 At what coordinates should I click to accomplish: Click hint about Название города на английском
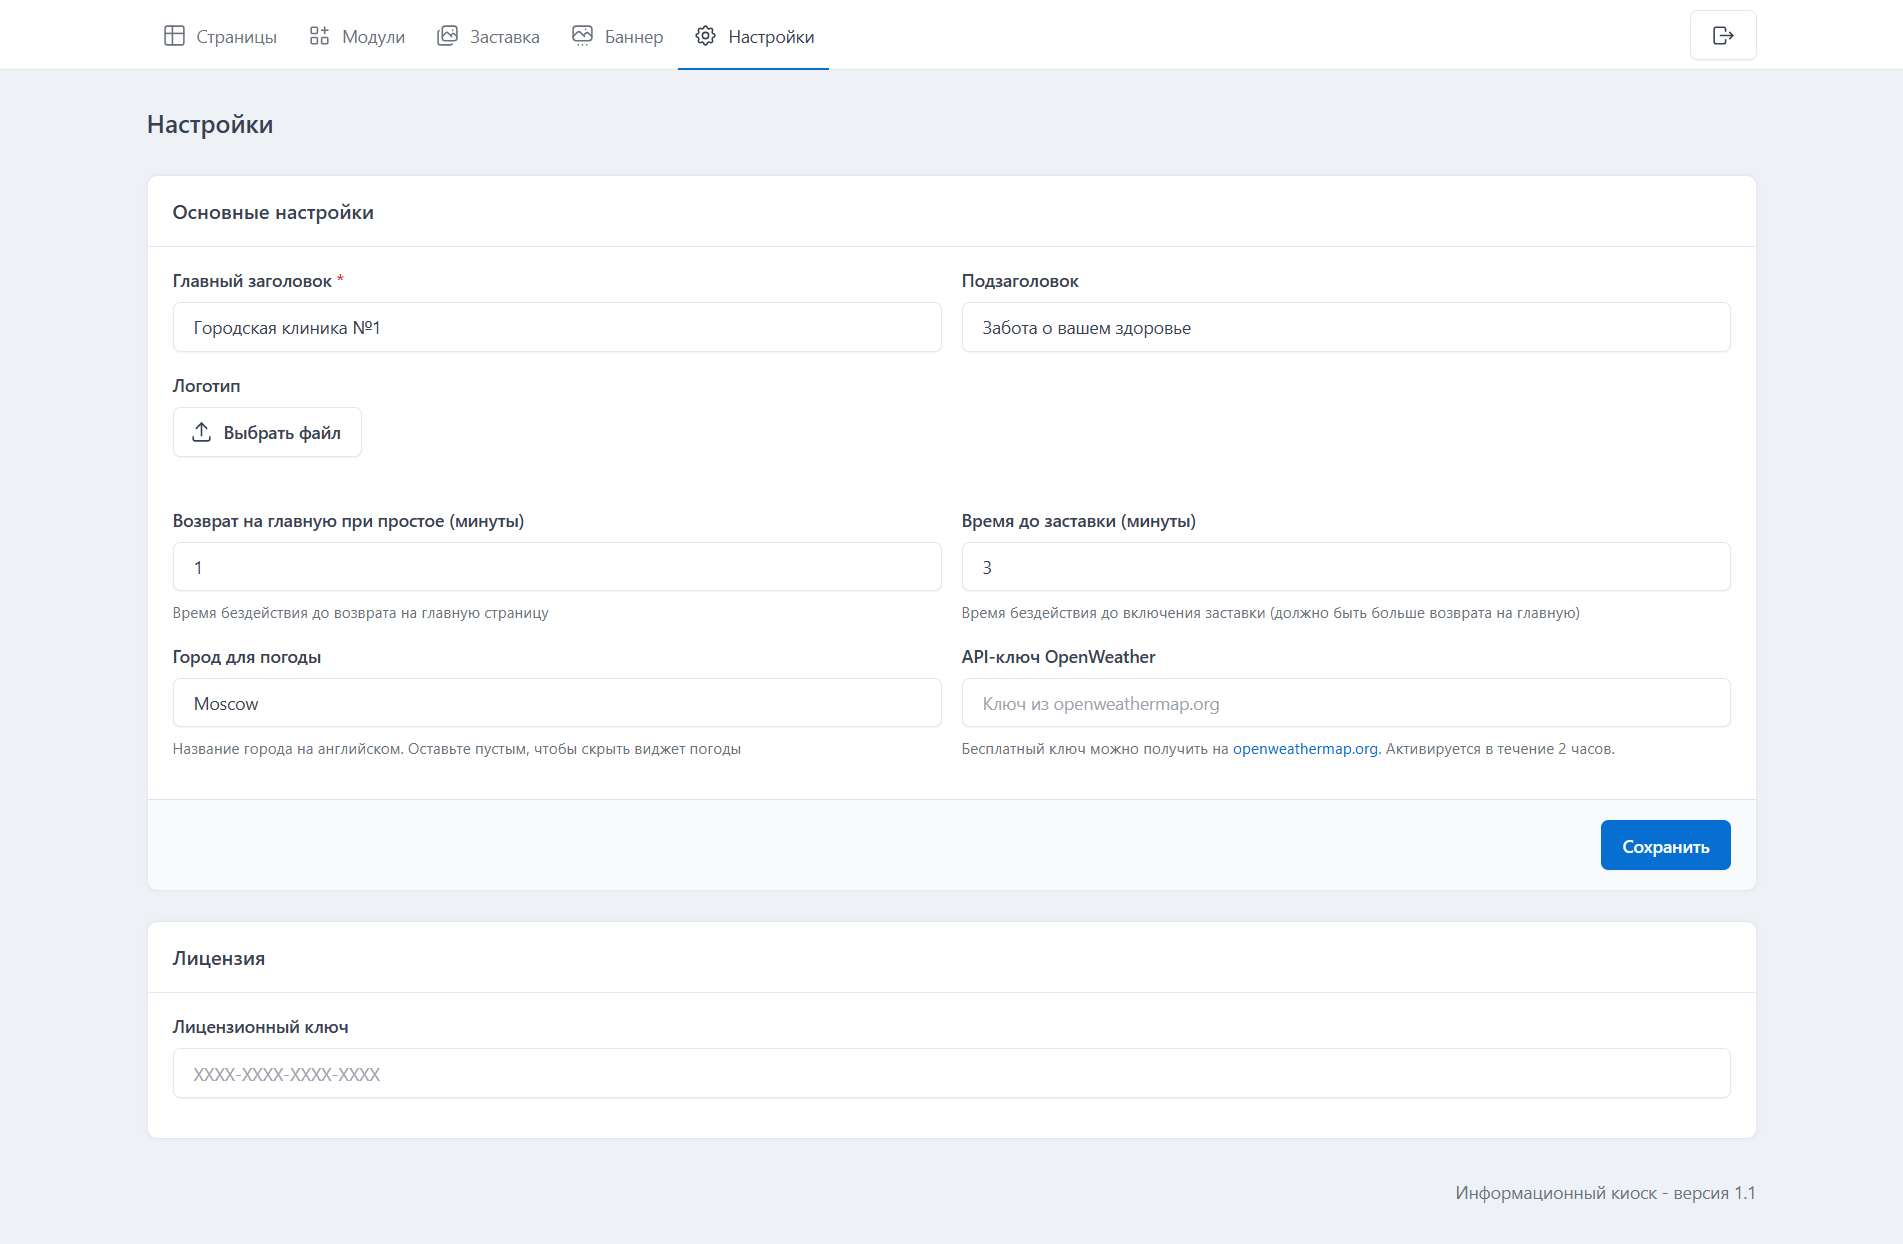click(456, 749)
